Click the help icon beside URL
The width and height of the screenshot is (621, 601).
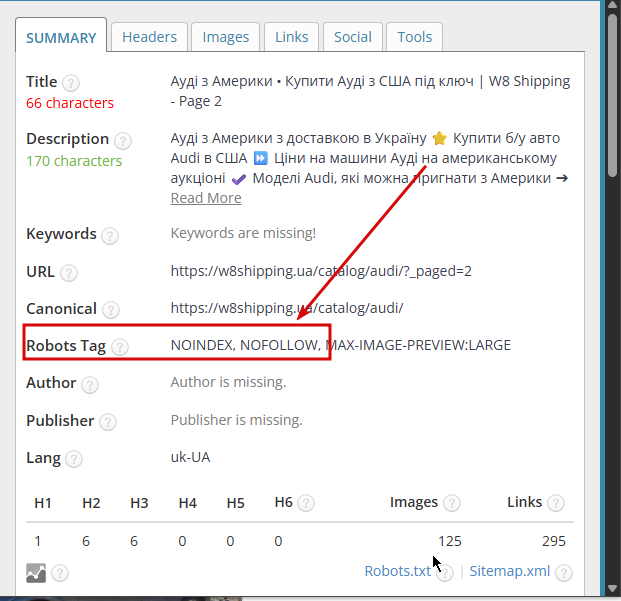(x=69, y=273)
